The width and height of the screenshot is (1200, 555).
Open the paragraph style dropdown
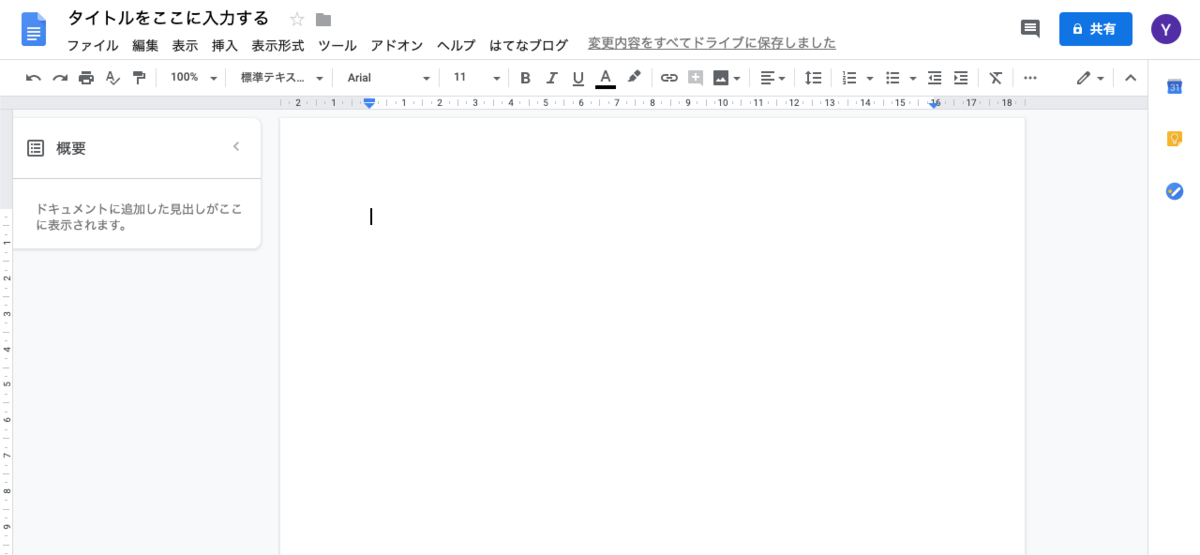click(x=283, y=78)
